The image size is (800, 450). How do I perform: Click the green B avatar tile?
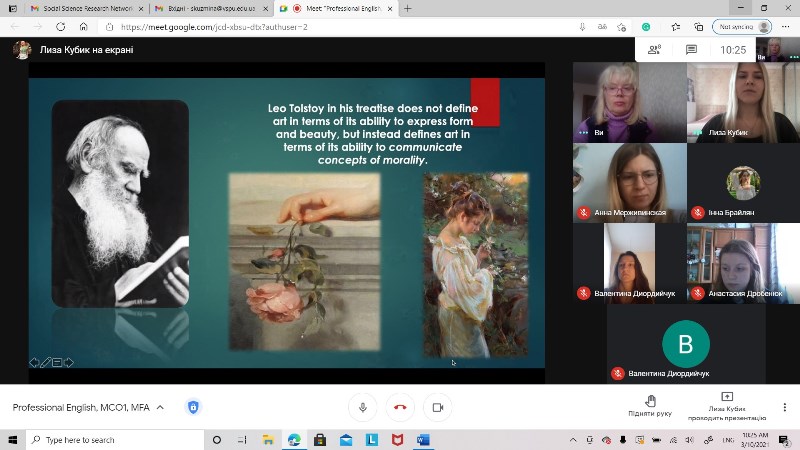point(686,344)
